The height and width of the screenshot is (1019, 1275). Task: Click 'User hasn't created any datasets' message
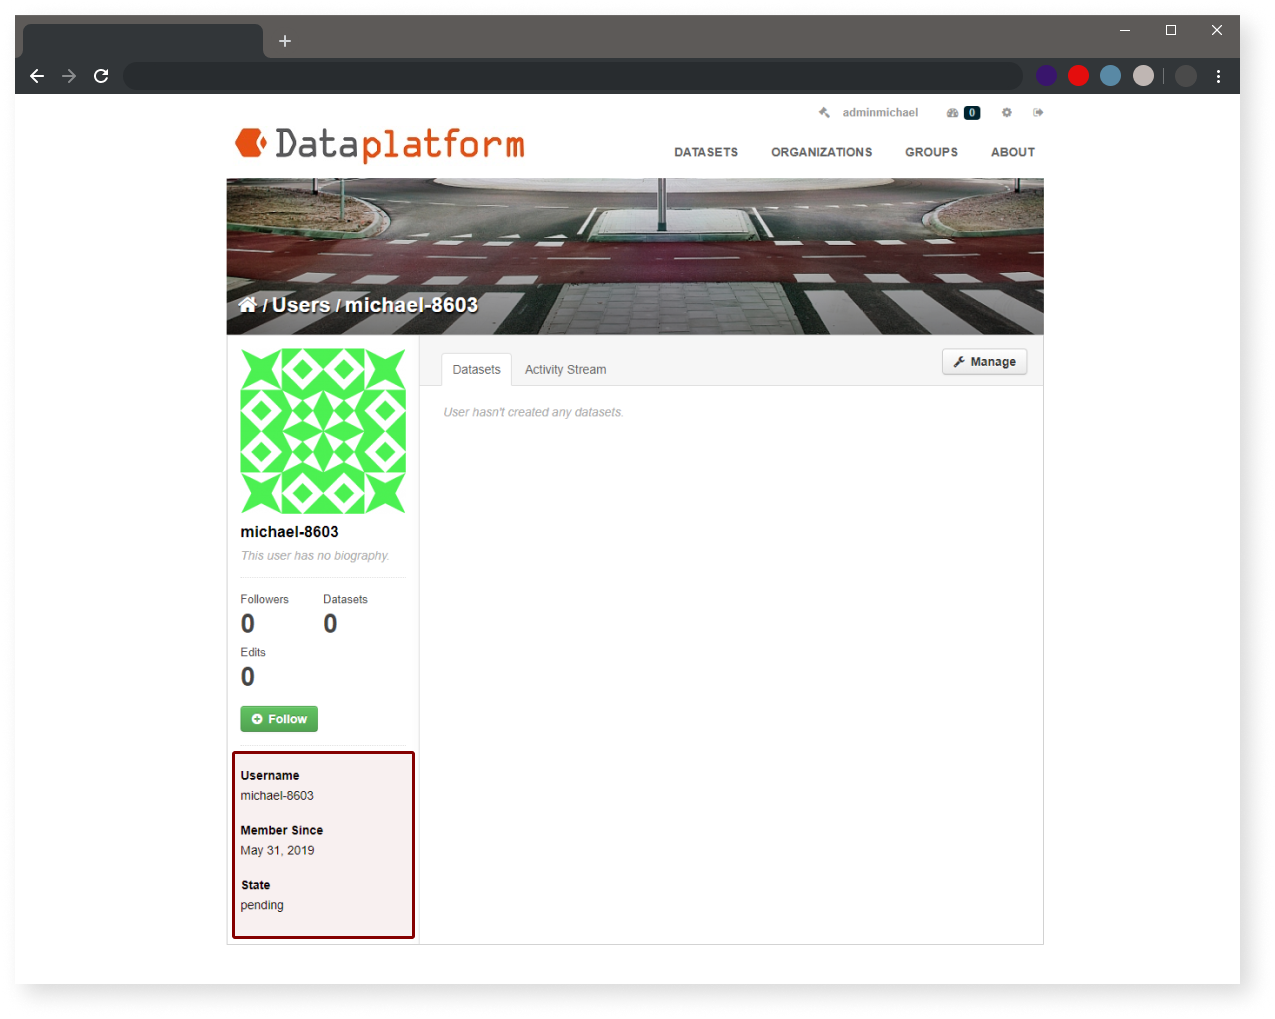(x=533, y=412)
